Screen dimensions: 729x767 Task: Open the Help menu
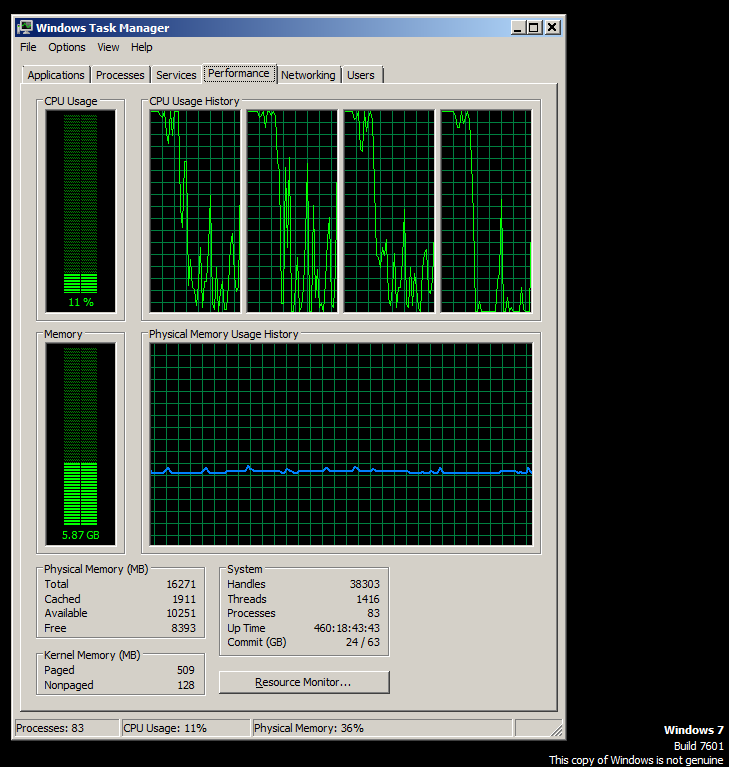(141, 47)
